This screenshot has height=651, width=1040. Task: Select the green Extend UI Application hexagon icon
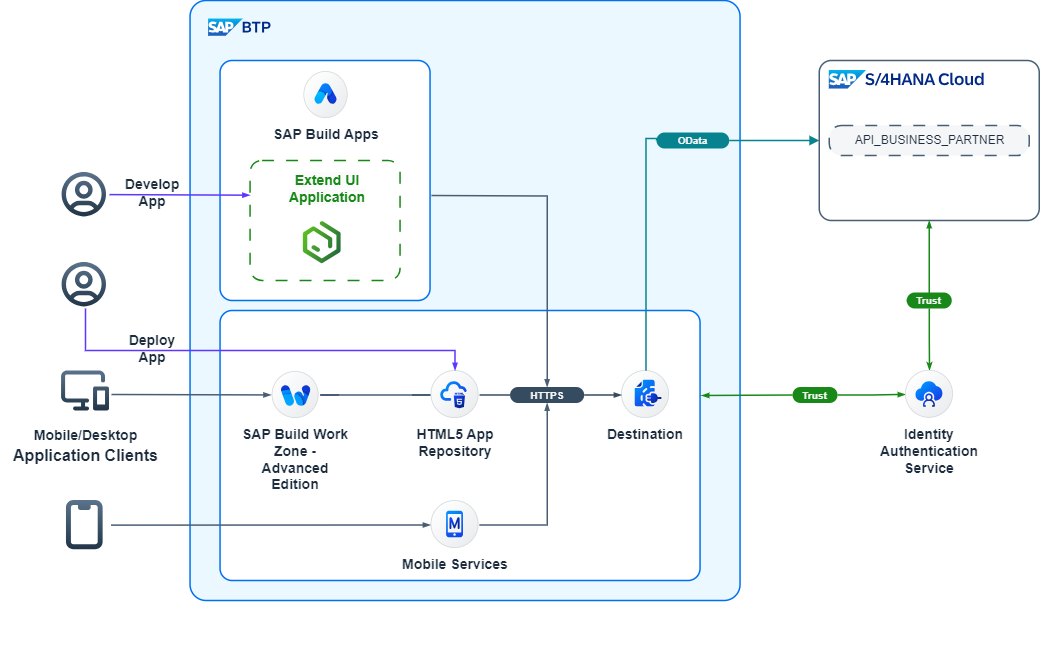click(x=322, y=243)
